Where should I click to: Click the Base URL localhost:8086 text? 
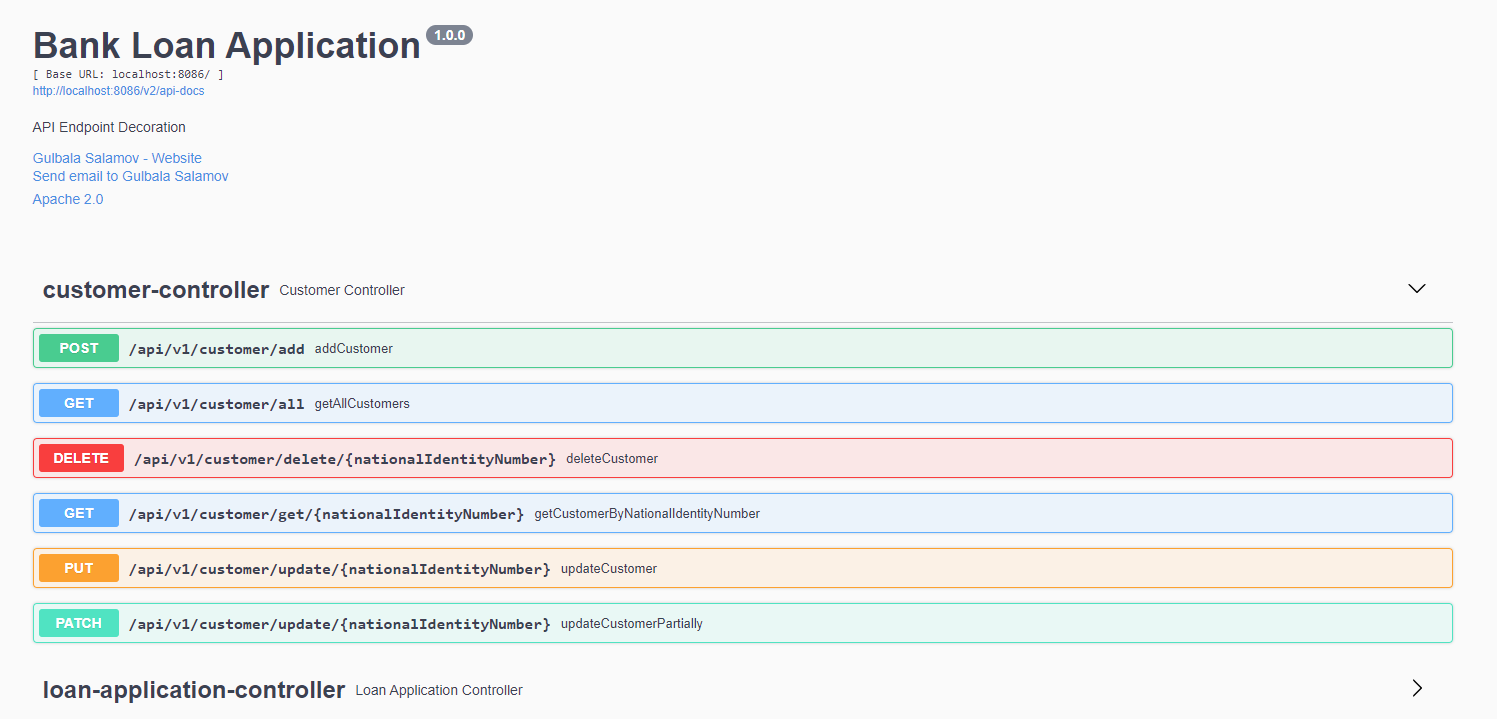[128, 75]
